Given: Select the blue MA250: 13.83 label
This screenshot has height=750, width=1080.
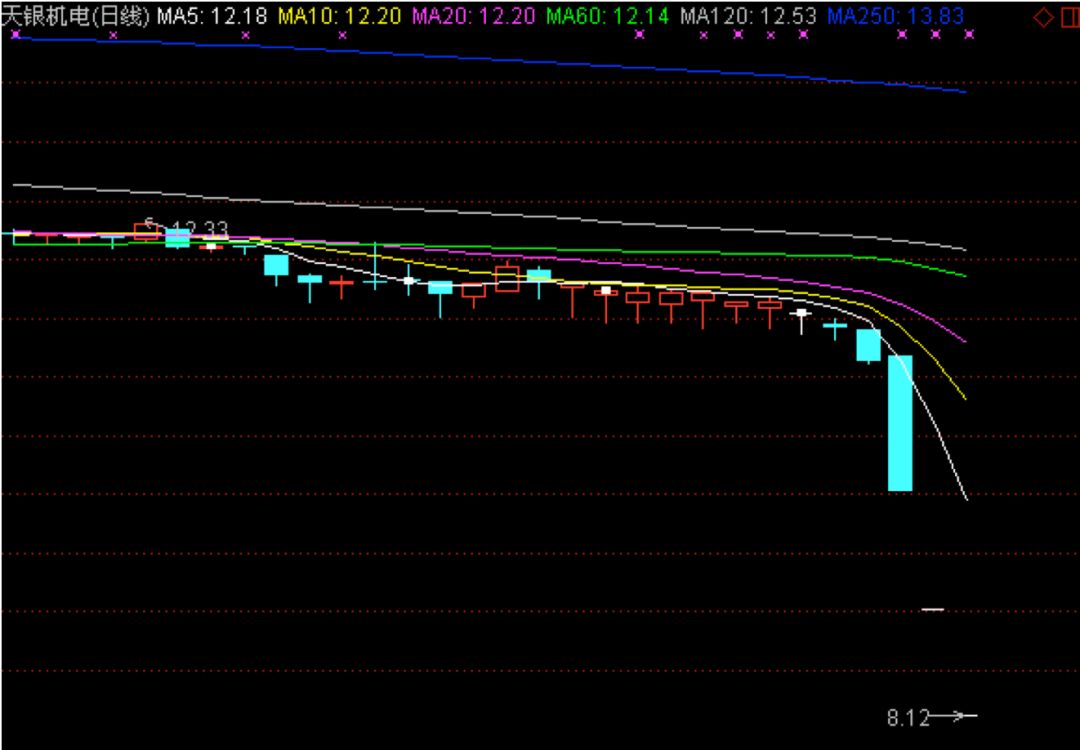Looking at the screenshot, I should click(896, 16).
